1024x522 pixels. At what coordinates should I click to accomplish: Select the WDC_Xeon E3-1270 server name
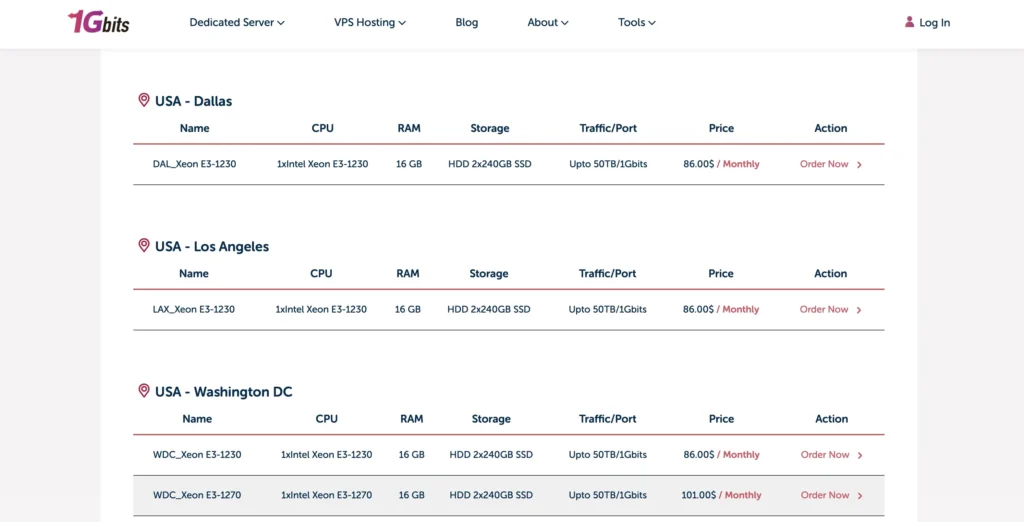click(x=197, y=495)
